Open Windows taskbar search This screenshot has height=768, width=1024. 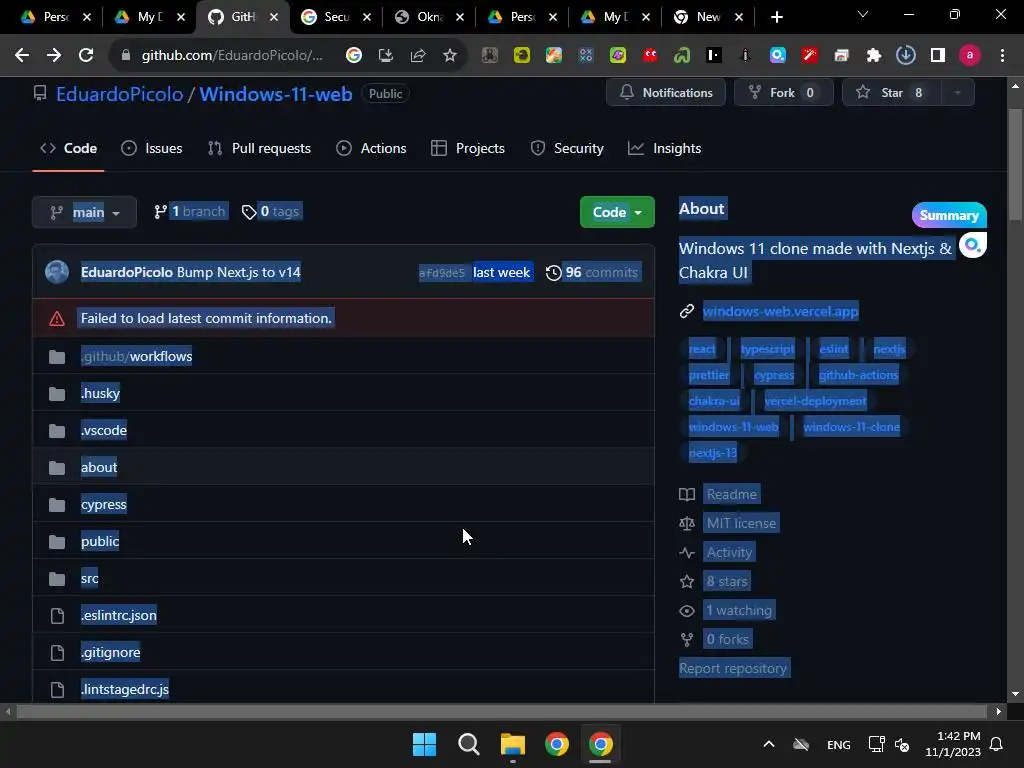pos(469,744)
